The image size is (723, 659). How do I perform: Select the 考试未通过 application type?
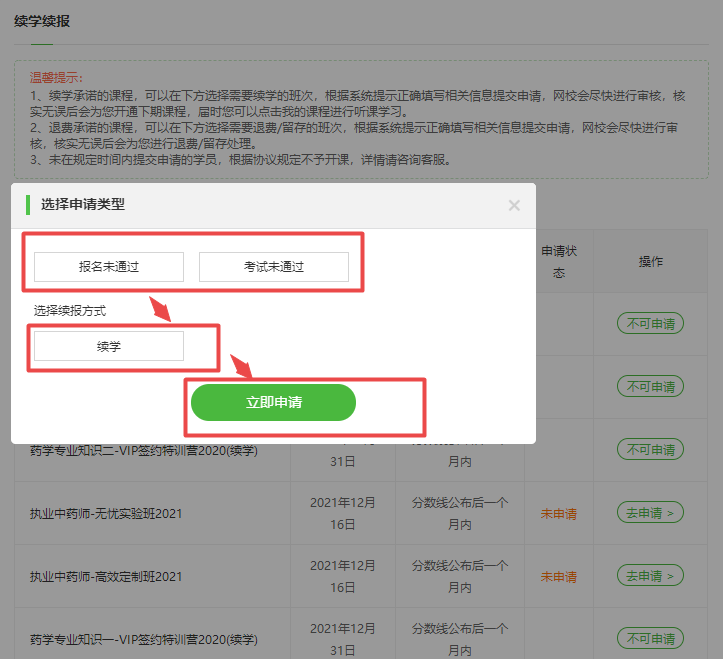click(274, 267)
